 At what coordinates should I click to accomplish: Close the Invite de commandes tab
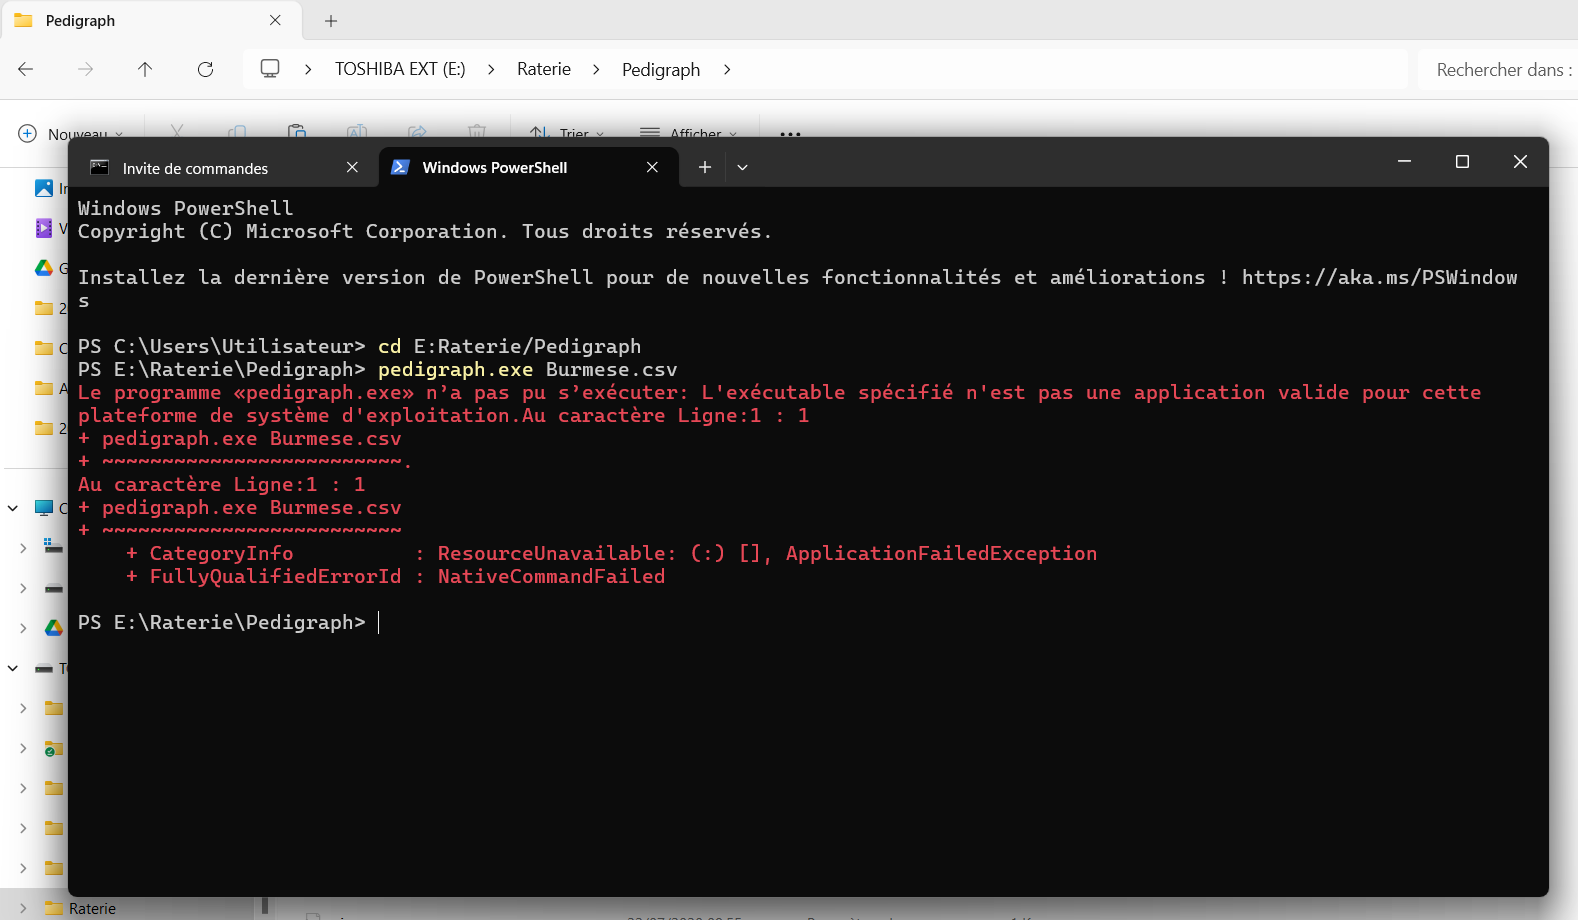(x=352, y=167)
